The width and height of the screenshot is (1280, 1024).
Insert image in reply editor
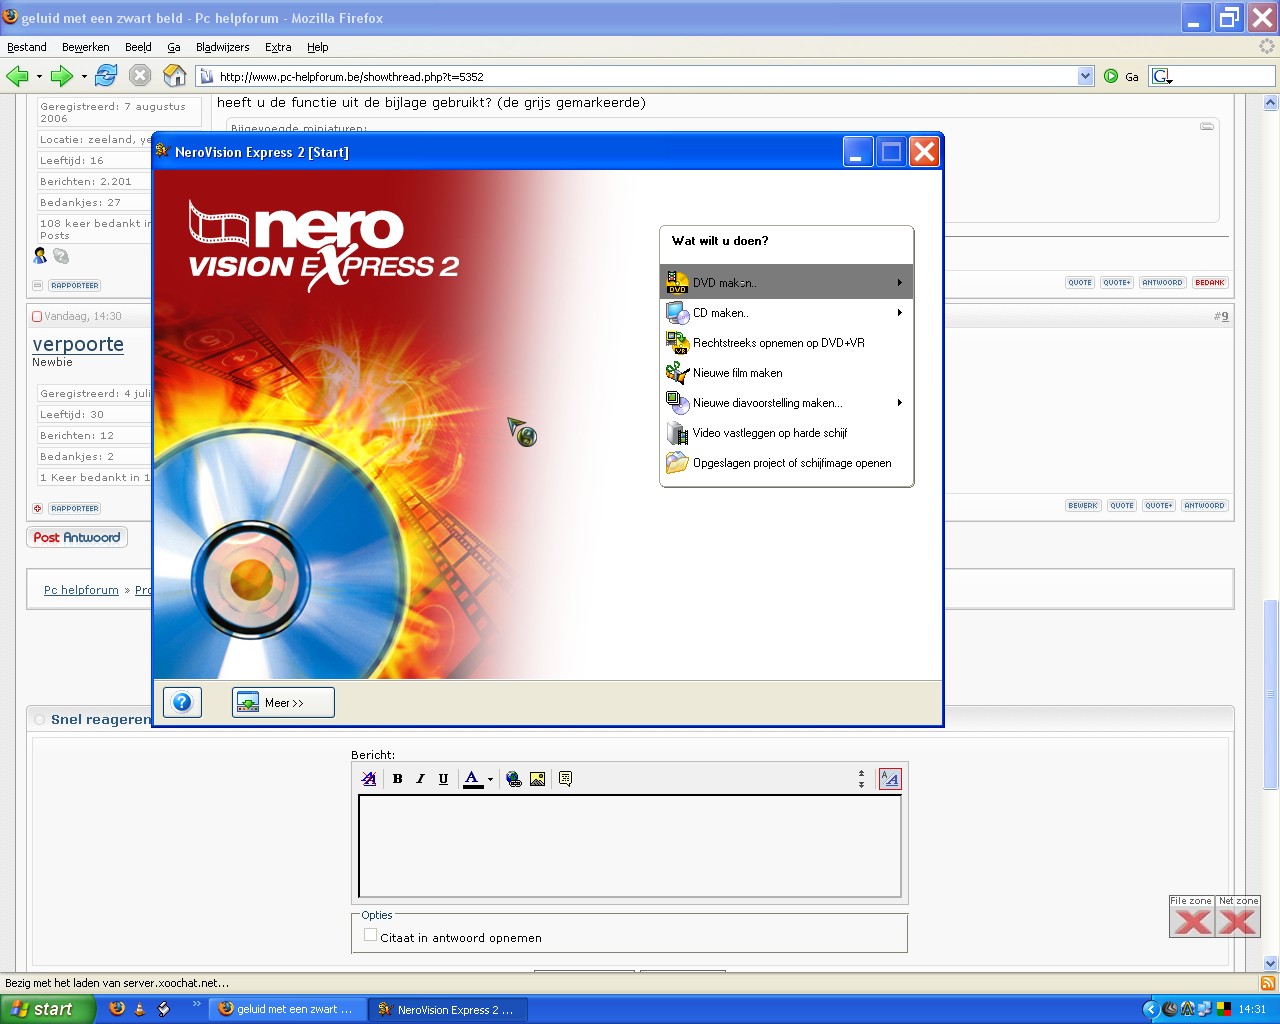point(537,779)
